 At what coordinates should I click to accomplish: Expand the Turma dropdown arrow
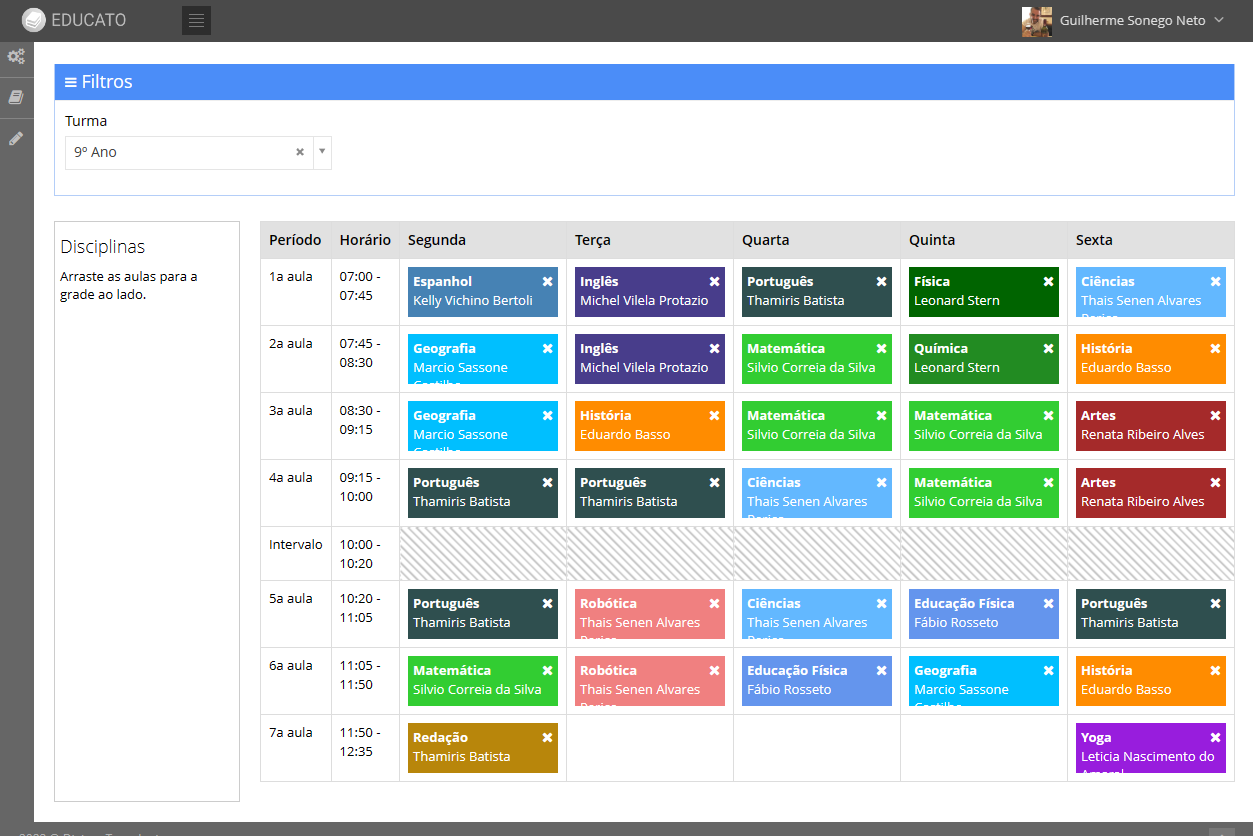point(322,153)
